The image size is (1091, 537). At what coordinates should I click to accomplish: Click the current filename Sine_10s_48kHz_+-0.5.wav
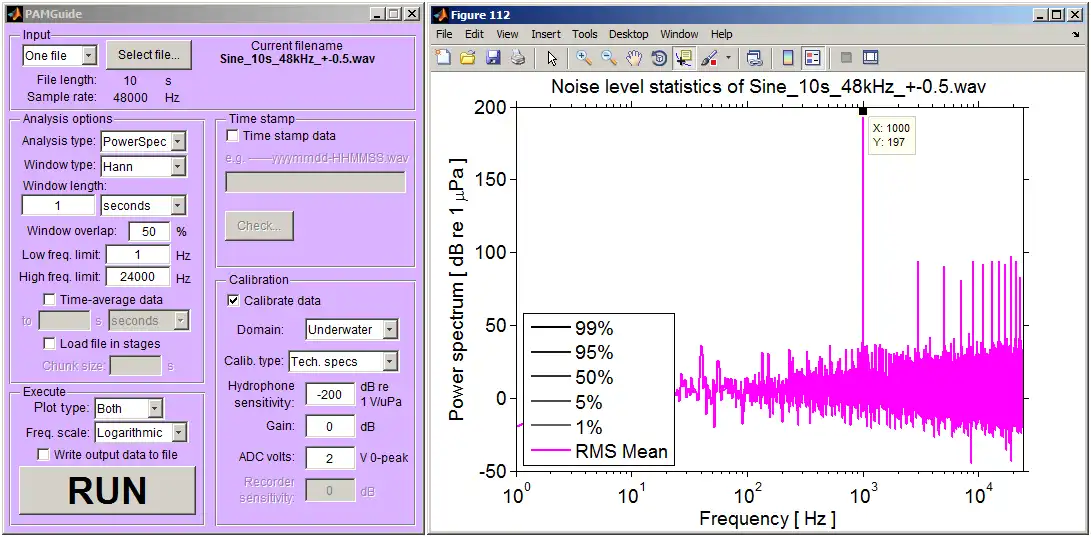coord(297,58)
